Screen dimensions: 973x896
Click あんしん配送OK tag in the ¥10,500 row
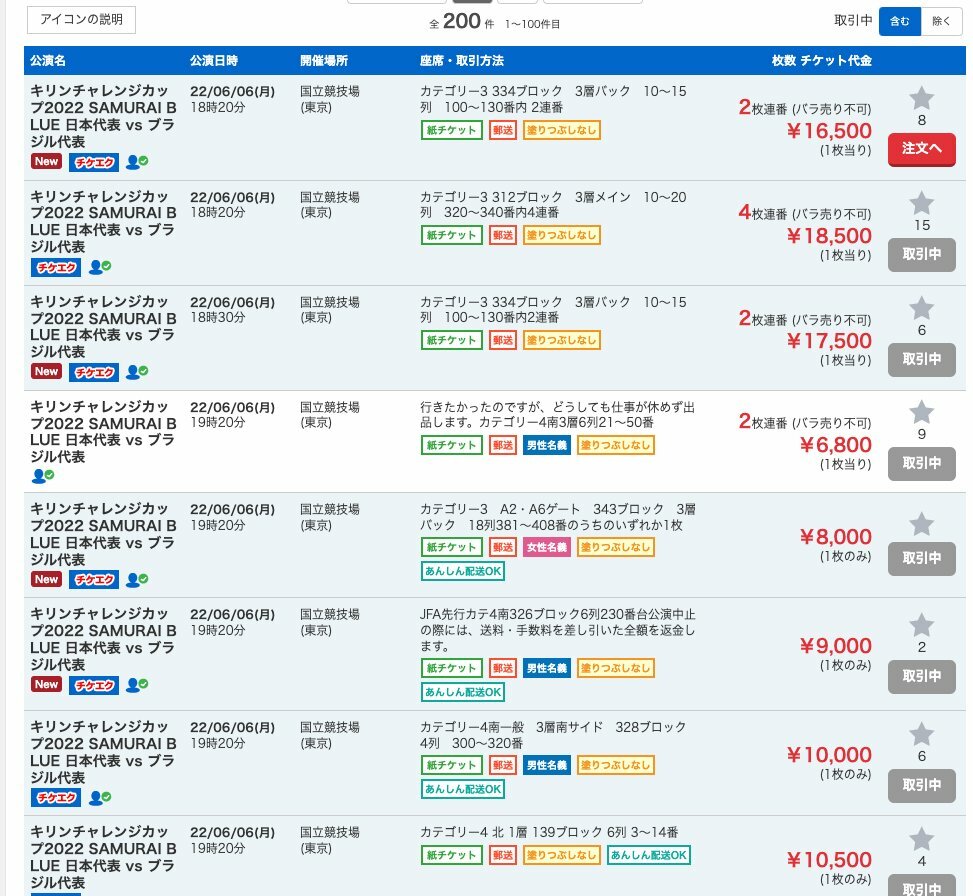click(648, 855)
